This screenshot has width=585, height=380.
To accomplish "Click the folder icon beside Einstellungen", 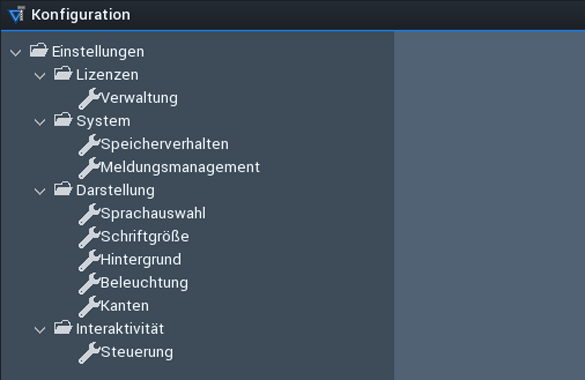I will pos(39,50).
